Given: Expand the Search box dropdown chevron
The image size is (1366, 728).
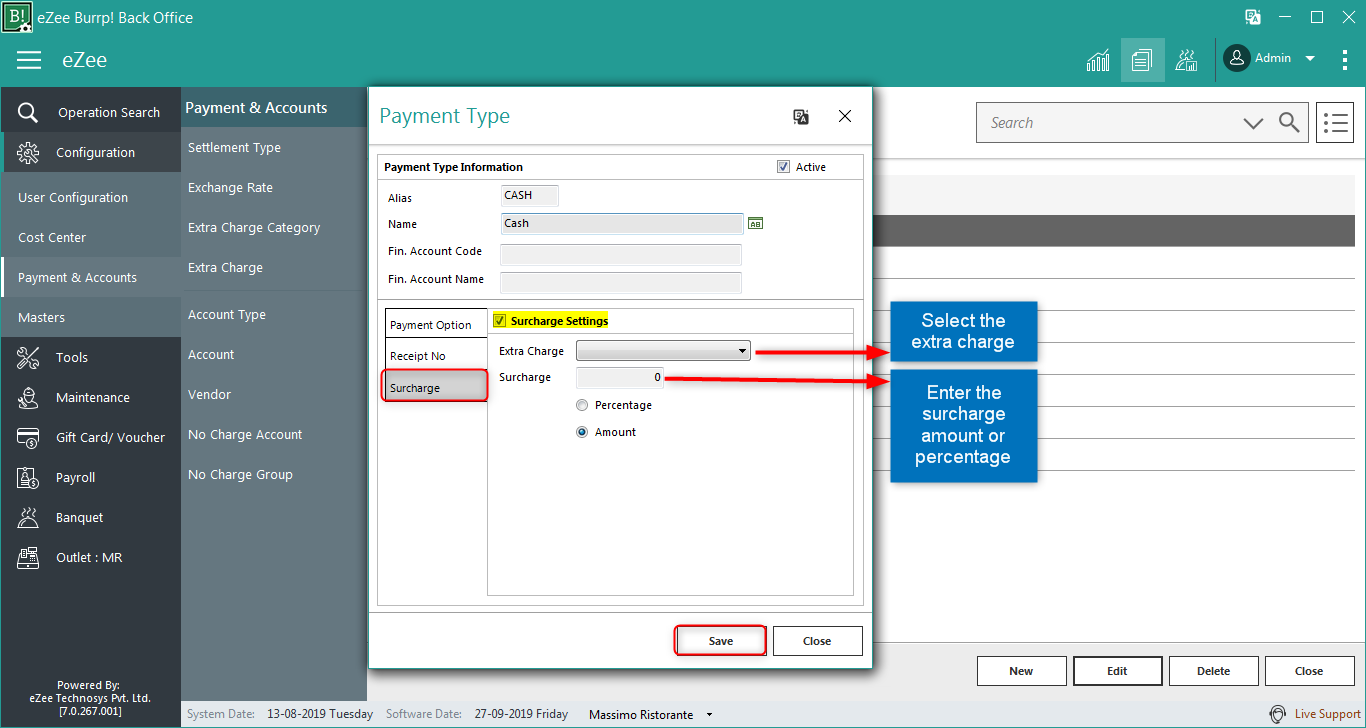Looking at the screenshot, I should [x=1253, y=123].
